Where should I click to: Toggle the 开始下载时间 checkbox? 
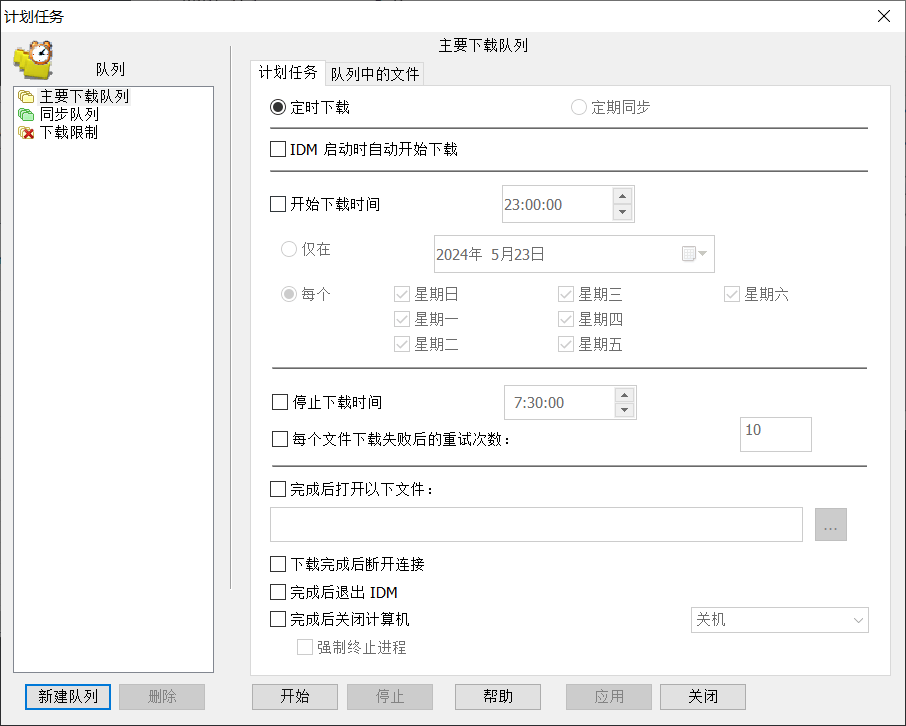click(x=279, y=204)
